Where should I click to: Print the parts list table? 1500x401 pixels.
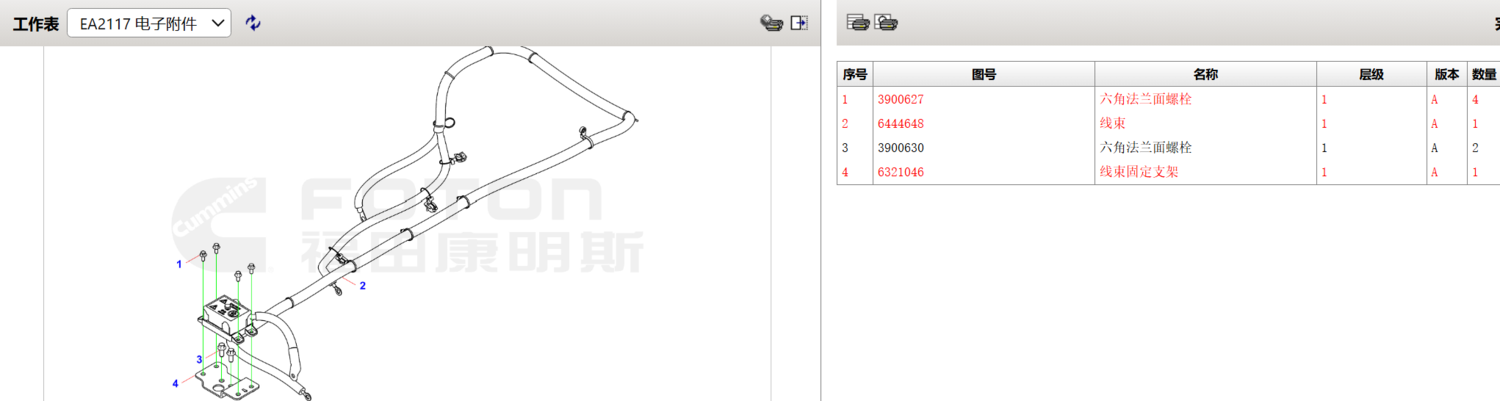tap(857, 22)
